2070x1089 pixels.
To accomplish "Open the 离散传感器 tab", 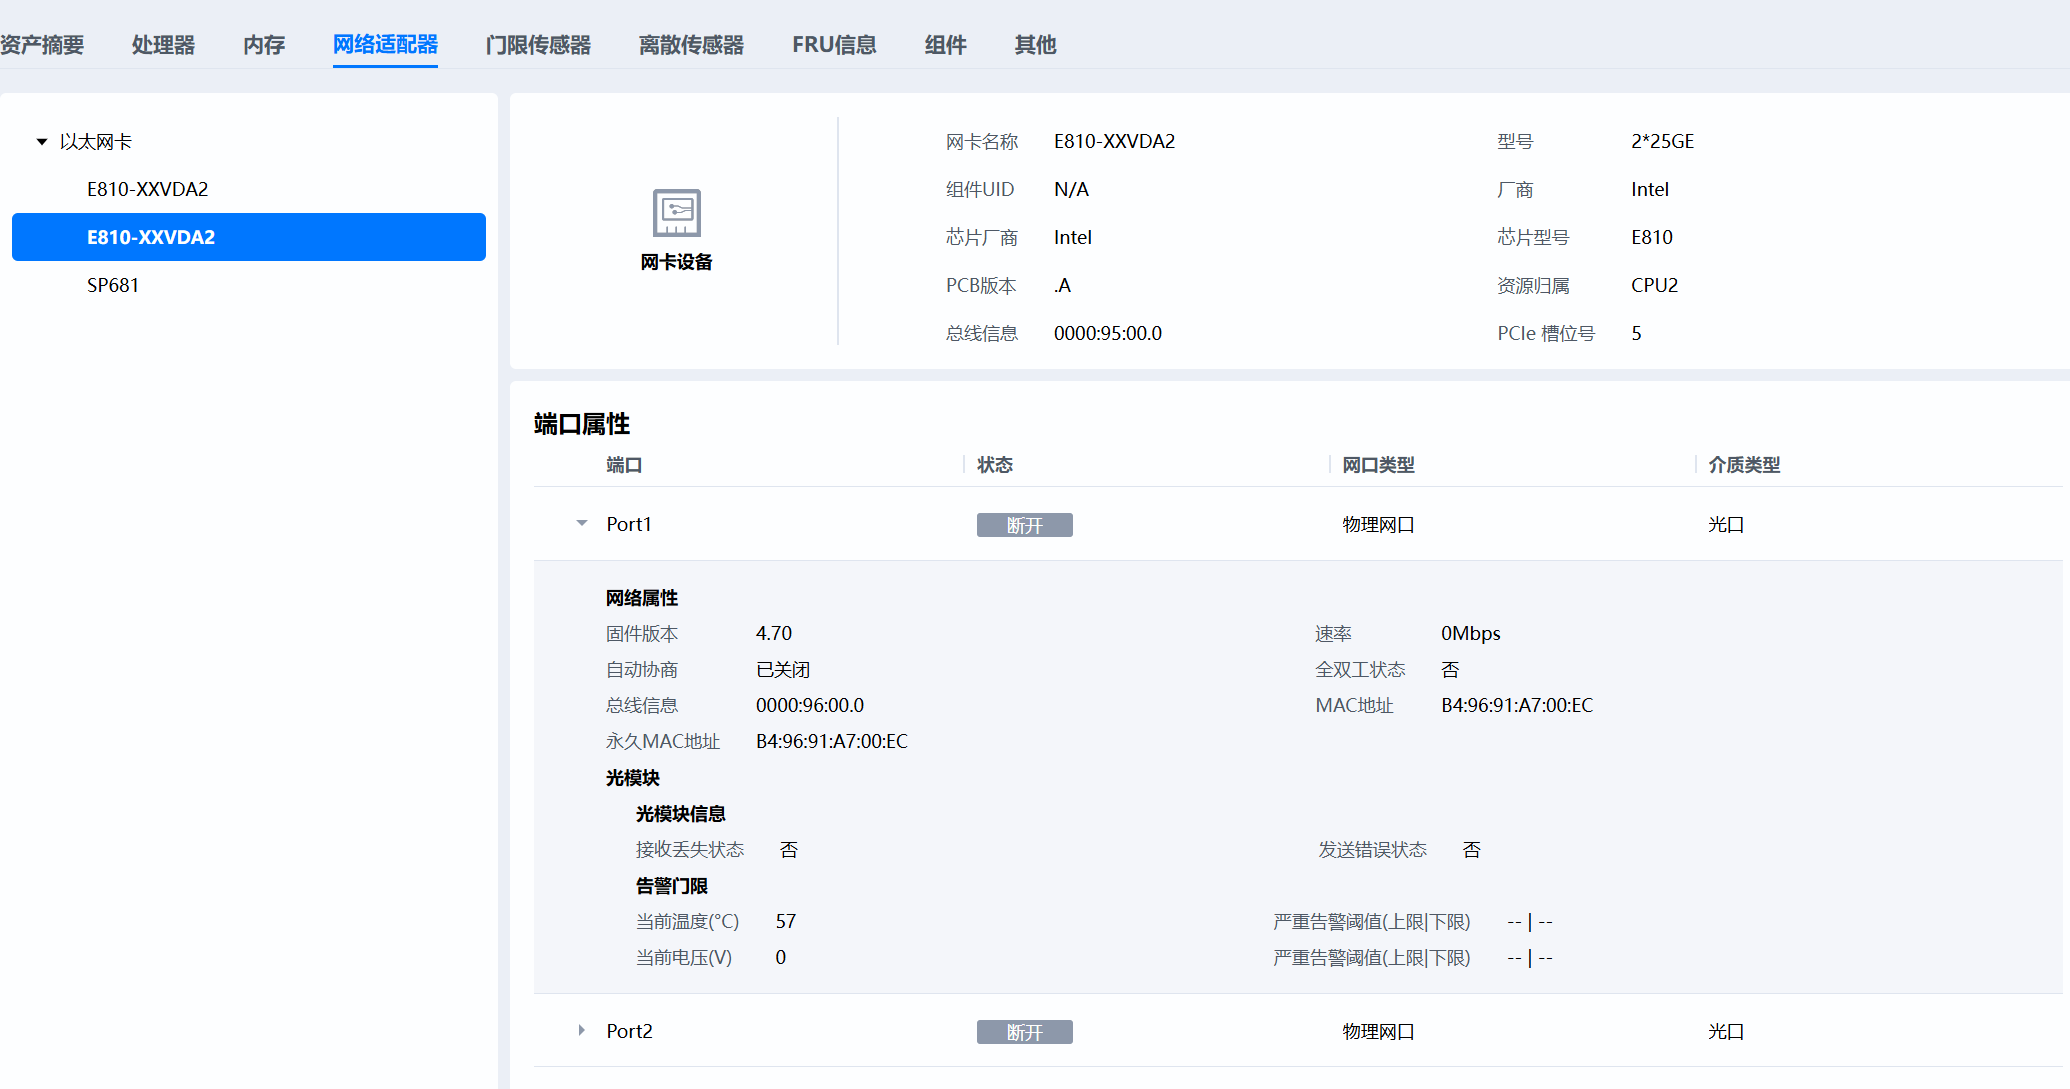I will tap(691, 45).
